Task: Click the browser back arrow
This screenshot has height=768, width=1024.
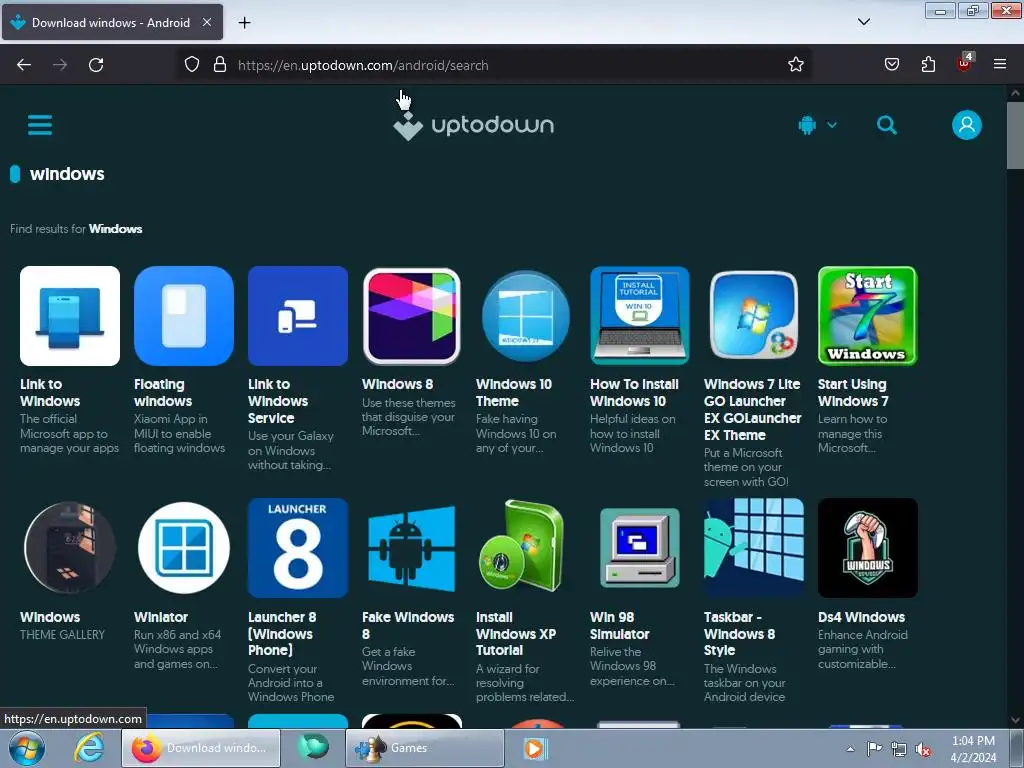Action: (24, 65)
